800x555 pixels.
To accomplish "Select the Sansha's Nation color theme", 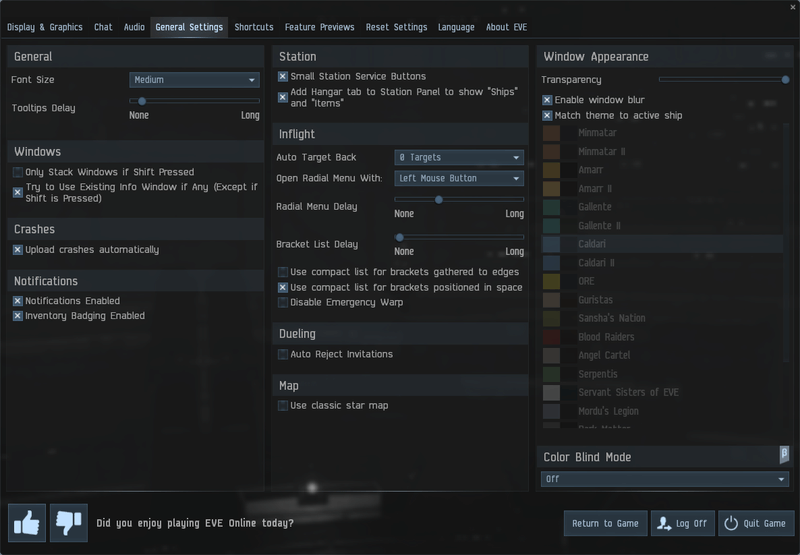I will point(662,318).
